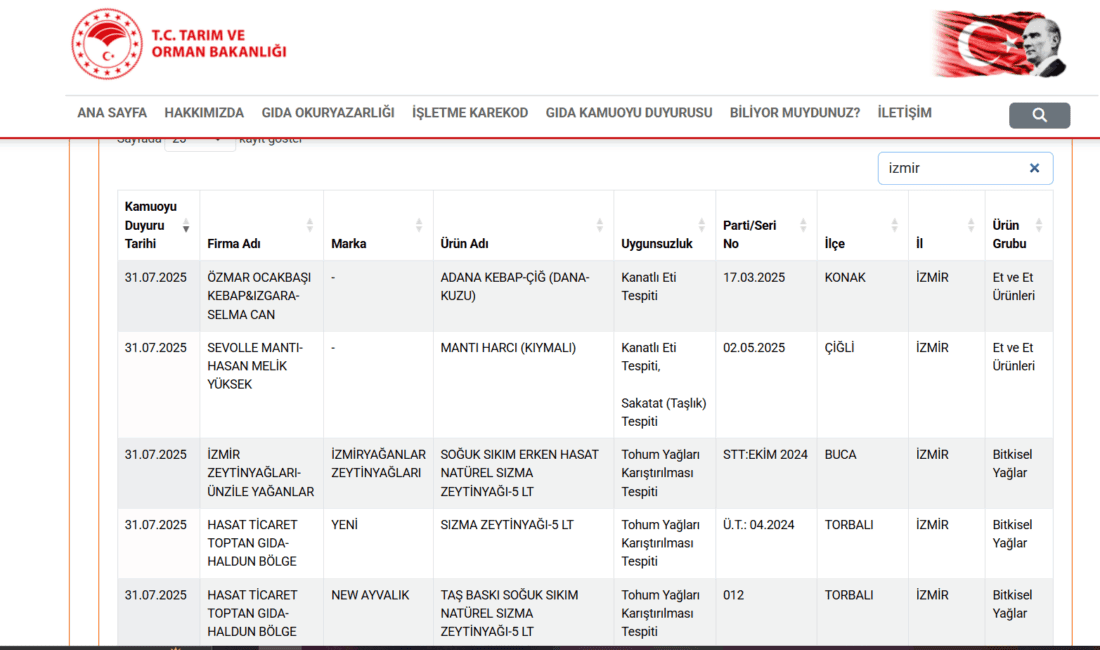1100x650 pixels.
Task: Sort by Parti/Seri No column
Action: [x=765, y=234]
